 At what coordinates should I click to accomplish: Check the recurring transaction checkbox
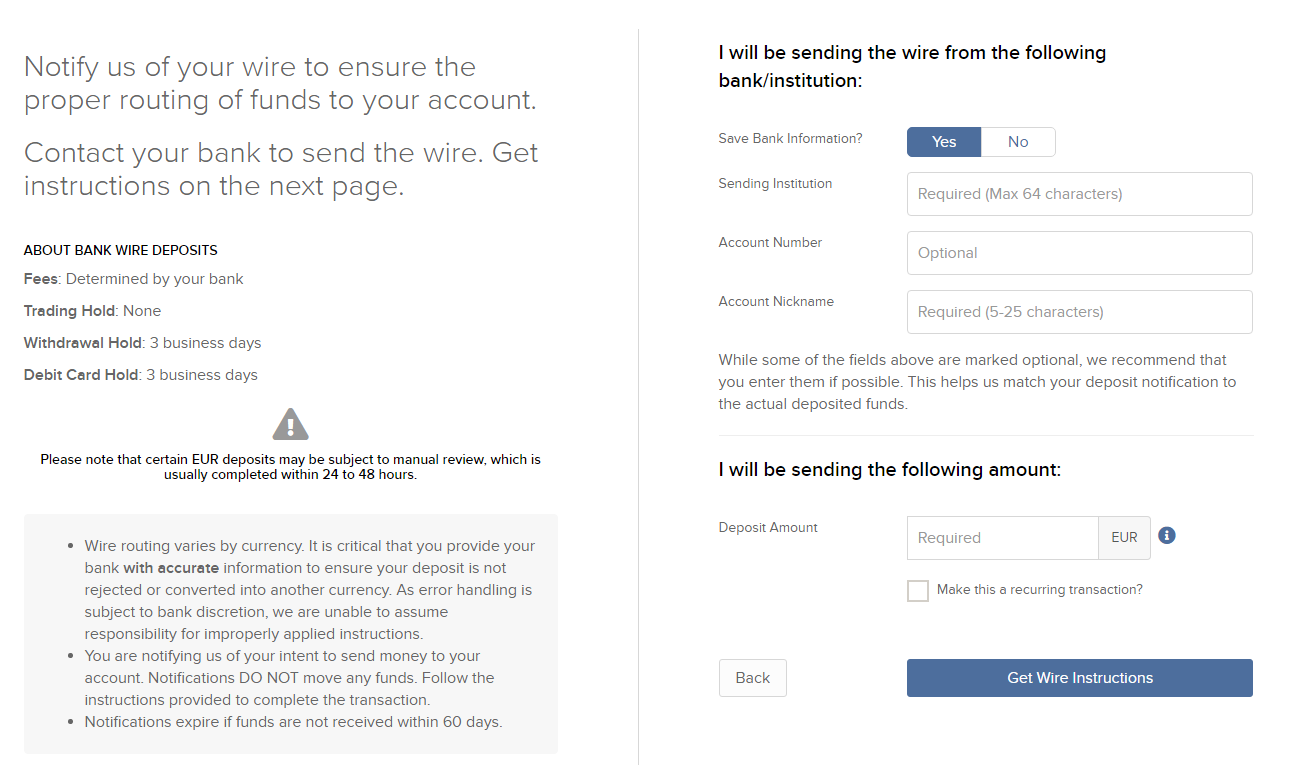918,591
